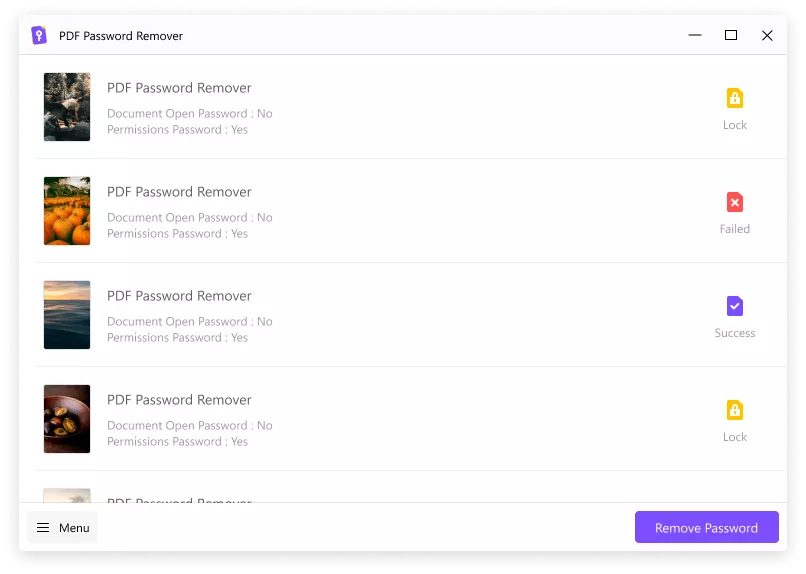Screen dimensions: 806x574
Task: Select the pumpkin field PDF thumbnail
Action: pos(67,211)
